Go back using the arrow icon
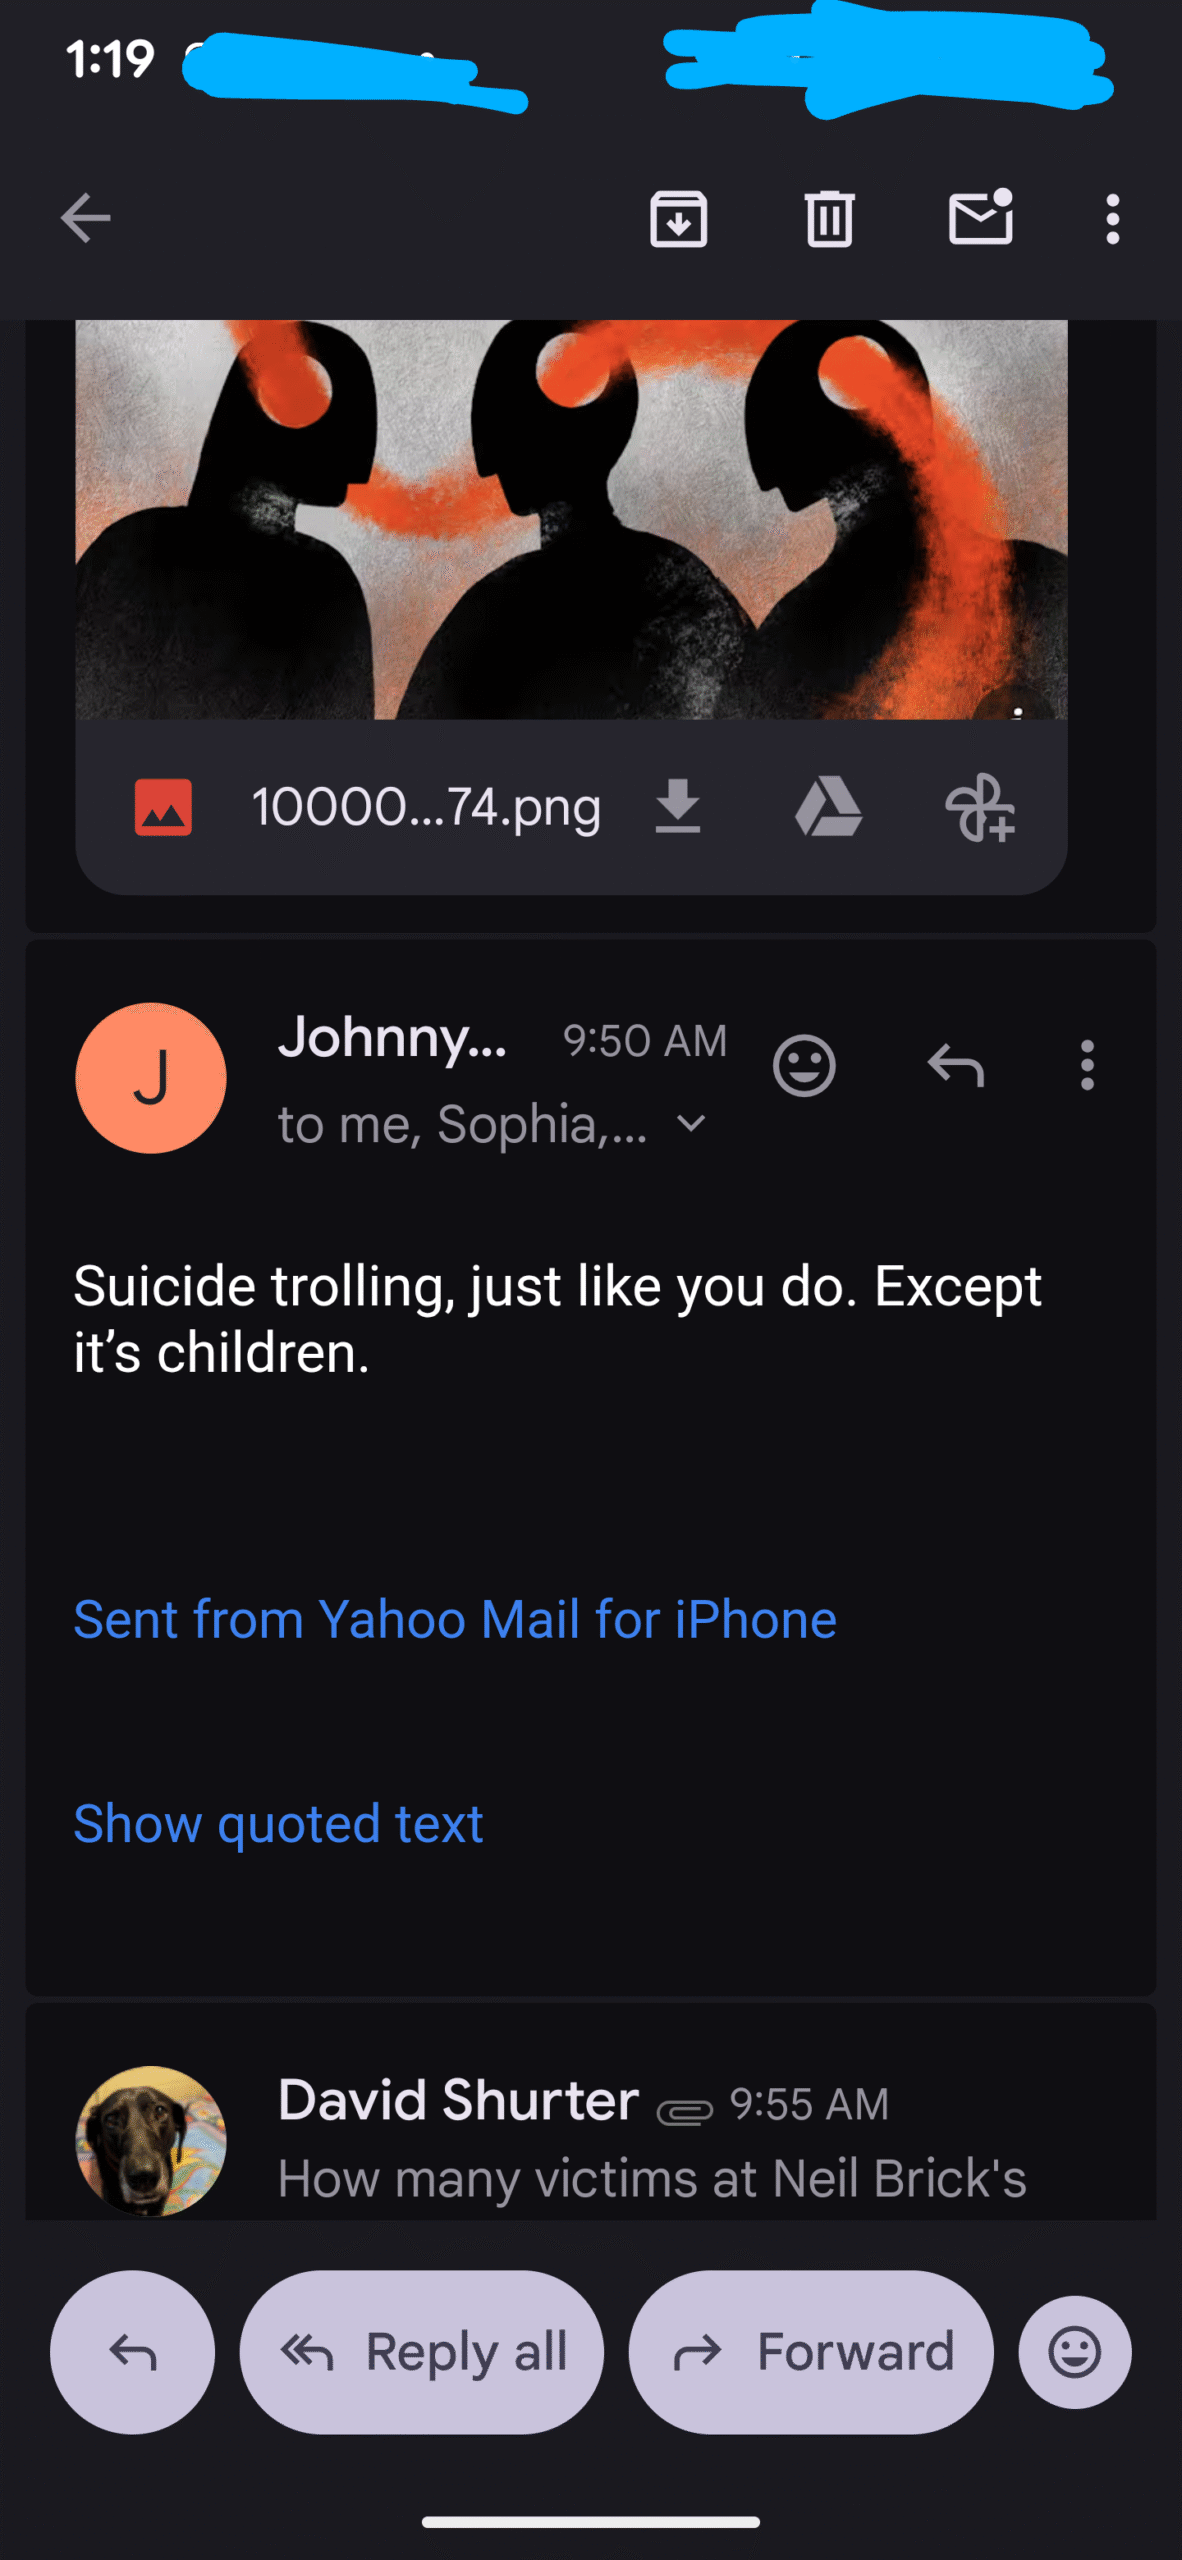The image size is (1182, 2560). pyautogui.click(x=86, y=218)
